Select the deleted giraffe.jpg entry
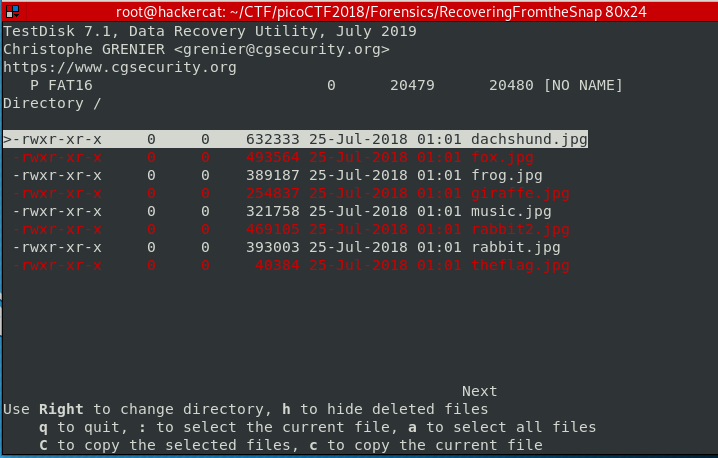Screen dimensions: 718x458 (x=291, y=193)
